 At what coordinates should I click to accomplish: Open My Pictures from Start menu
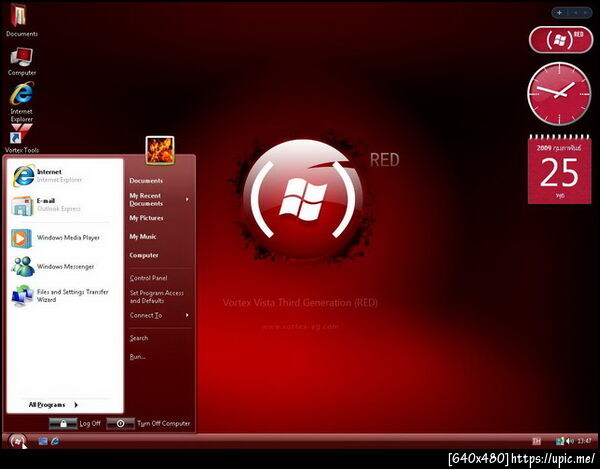[146, 218]
